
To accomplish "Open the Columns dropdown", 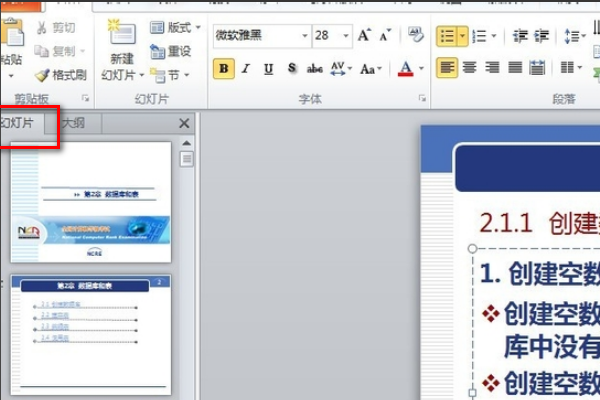I will (571, 68).
